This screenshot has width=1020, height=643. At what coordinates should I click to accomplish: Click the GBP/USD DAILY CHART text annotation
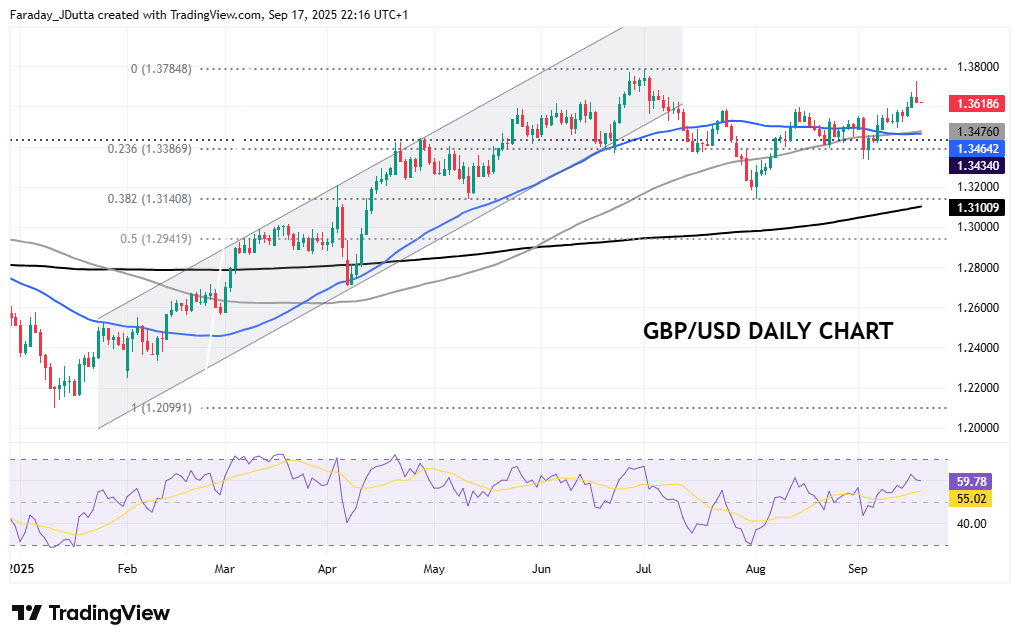coord(767,331)
